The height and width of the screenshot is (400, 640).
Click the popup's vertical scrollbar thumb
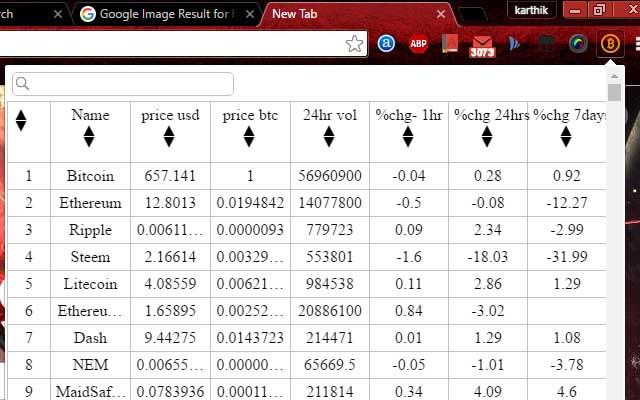(614, 93)
